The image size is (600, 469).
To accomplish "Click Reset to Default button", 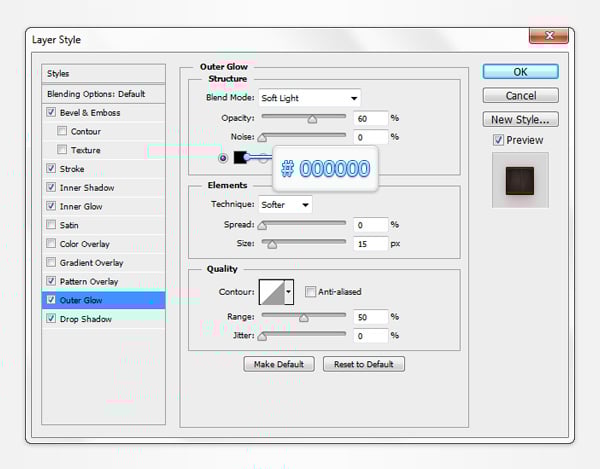I will click(363, 364).
